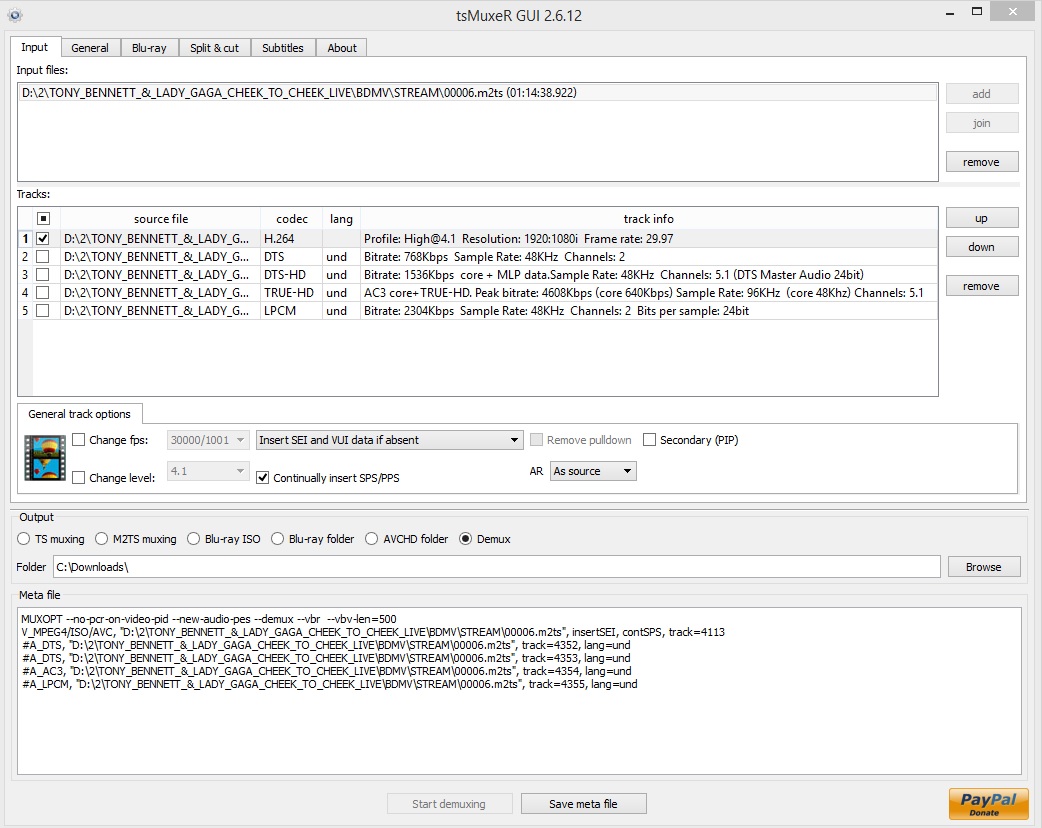
Task: Select the H.264 codec cell
Action: [x=291, y=239]
